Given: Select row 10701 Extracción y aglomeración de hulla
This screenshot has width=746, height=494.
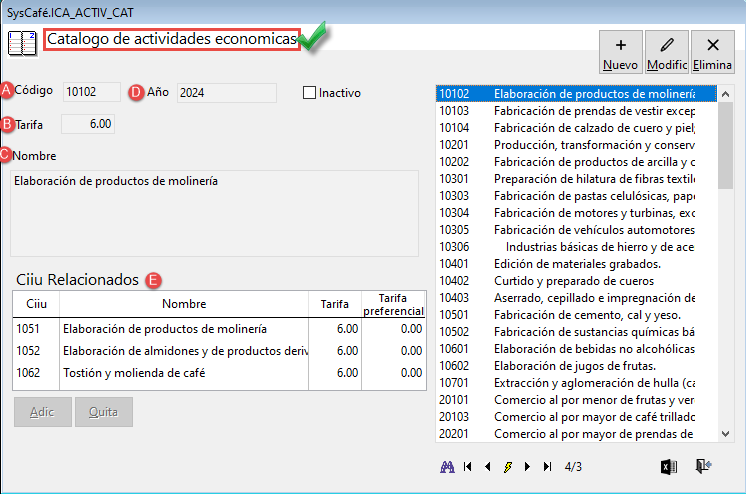Looking at the screenshot, I should 576,383.
